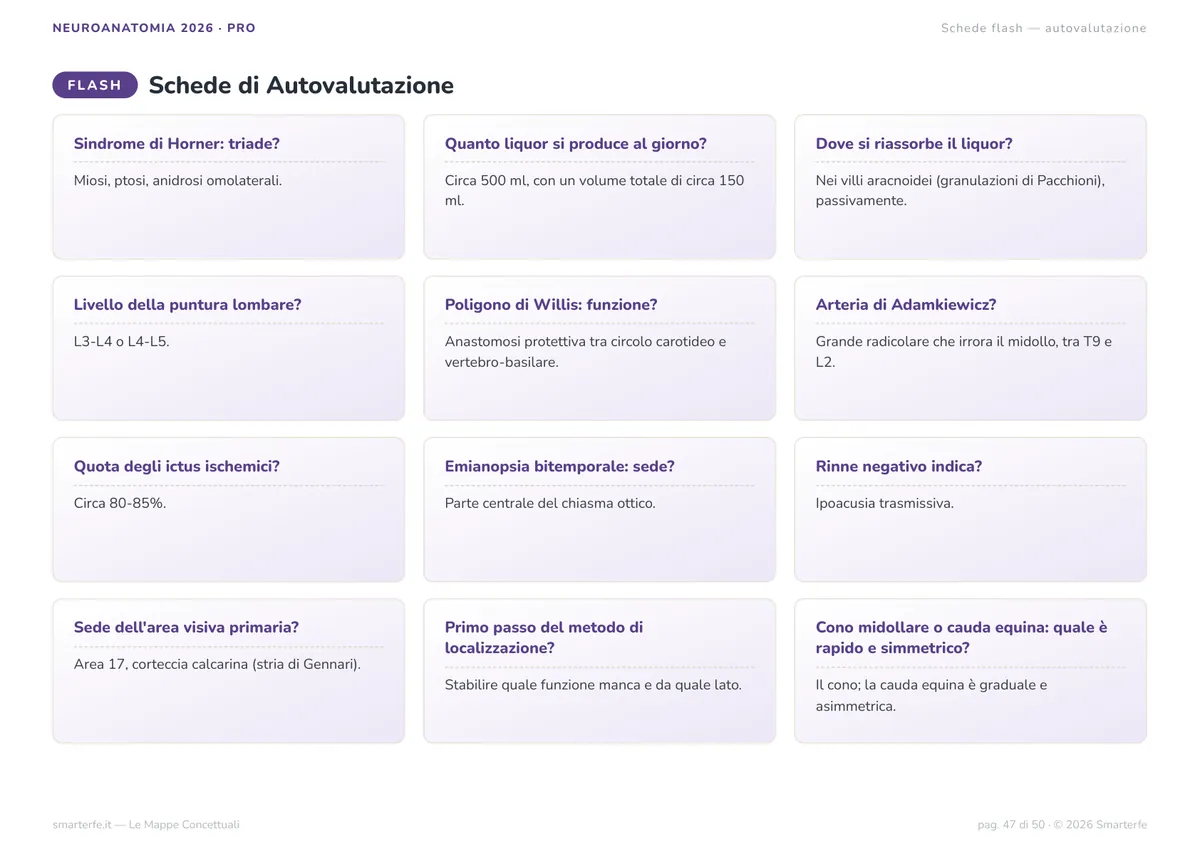The image size is (1200, 849).
Task: Click the question 'Rinne negativo indica?'
Action: [x=899, y=467]
